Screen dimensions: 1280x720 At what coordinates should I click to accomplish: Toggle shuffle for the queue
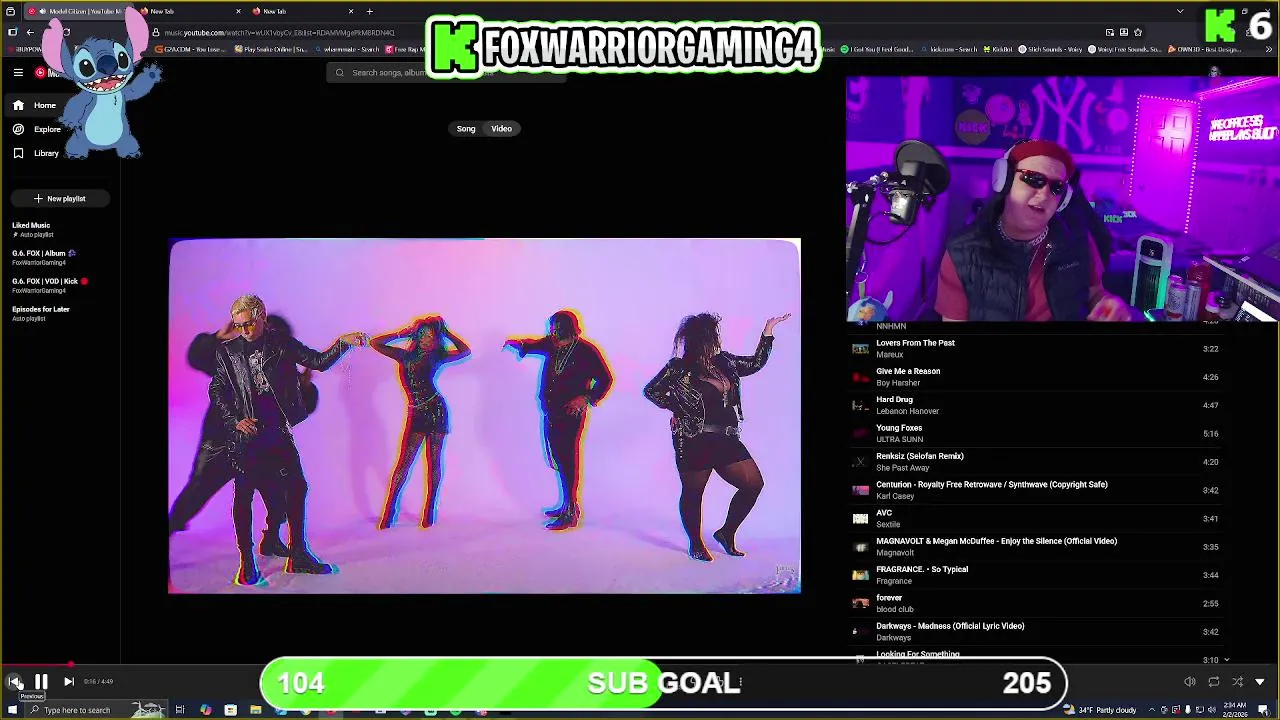click(x=1237, y=682)
